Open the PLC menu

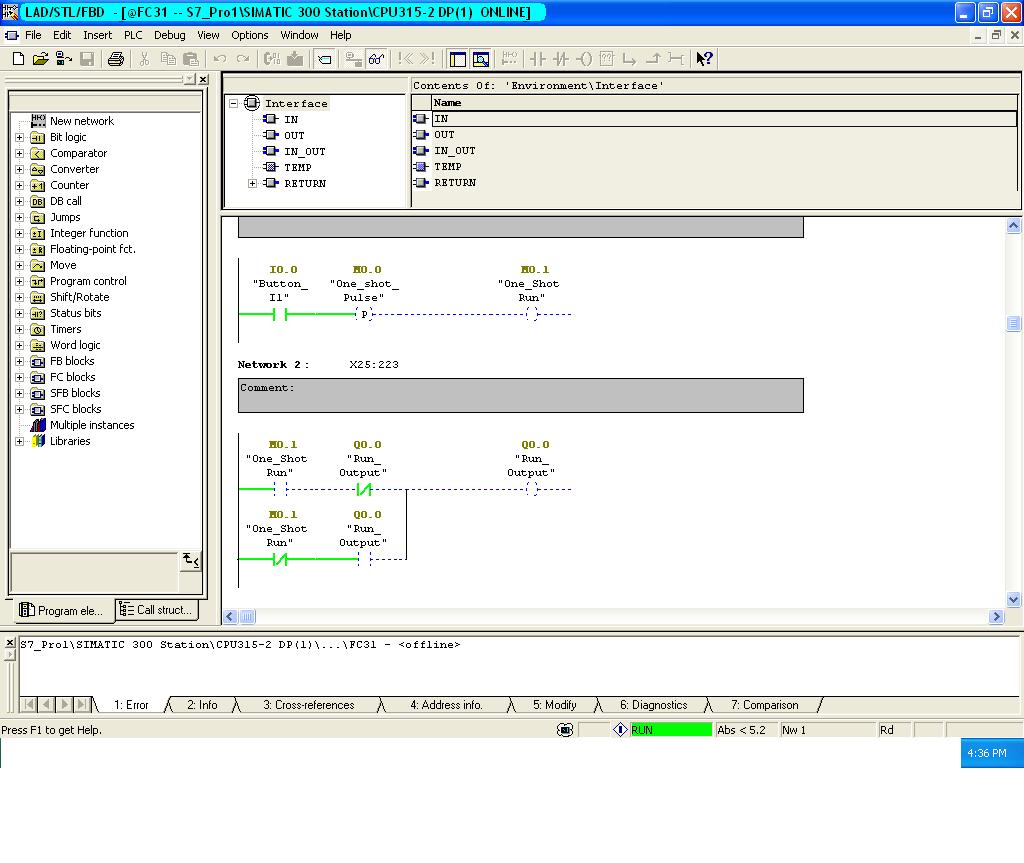pos(132,35)
